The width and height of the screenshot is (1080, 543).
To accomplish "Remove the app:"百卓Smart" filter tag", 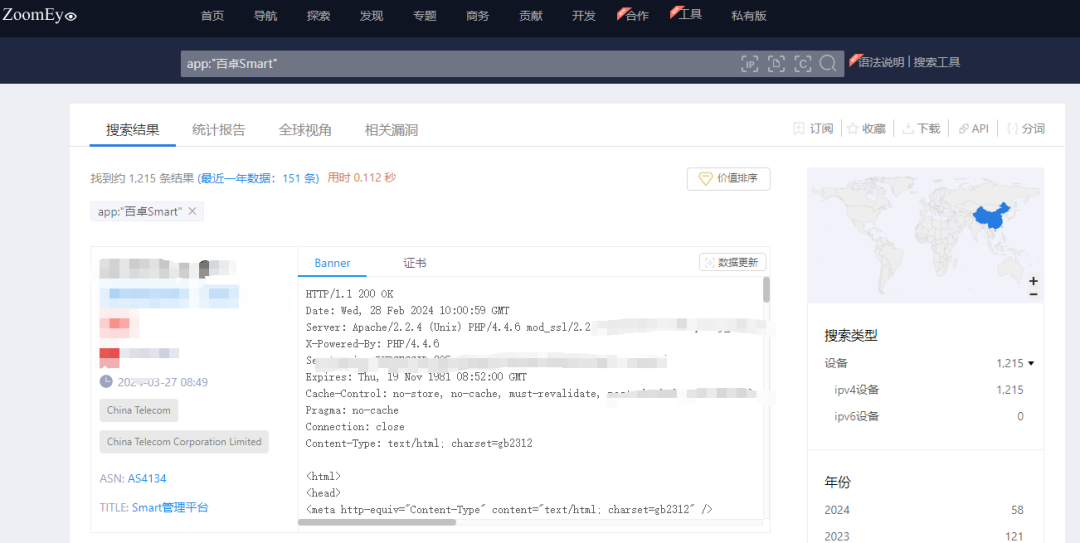I will [x=192, y=211].
